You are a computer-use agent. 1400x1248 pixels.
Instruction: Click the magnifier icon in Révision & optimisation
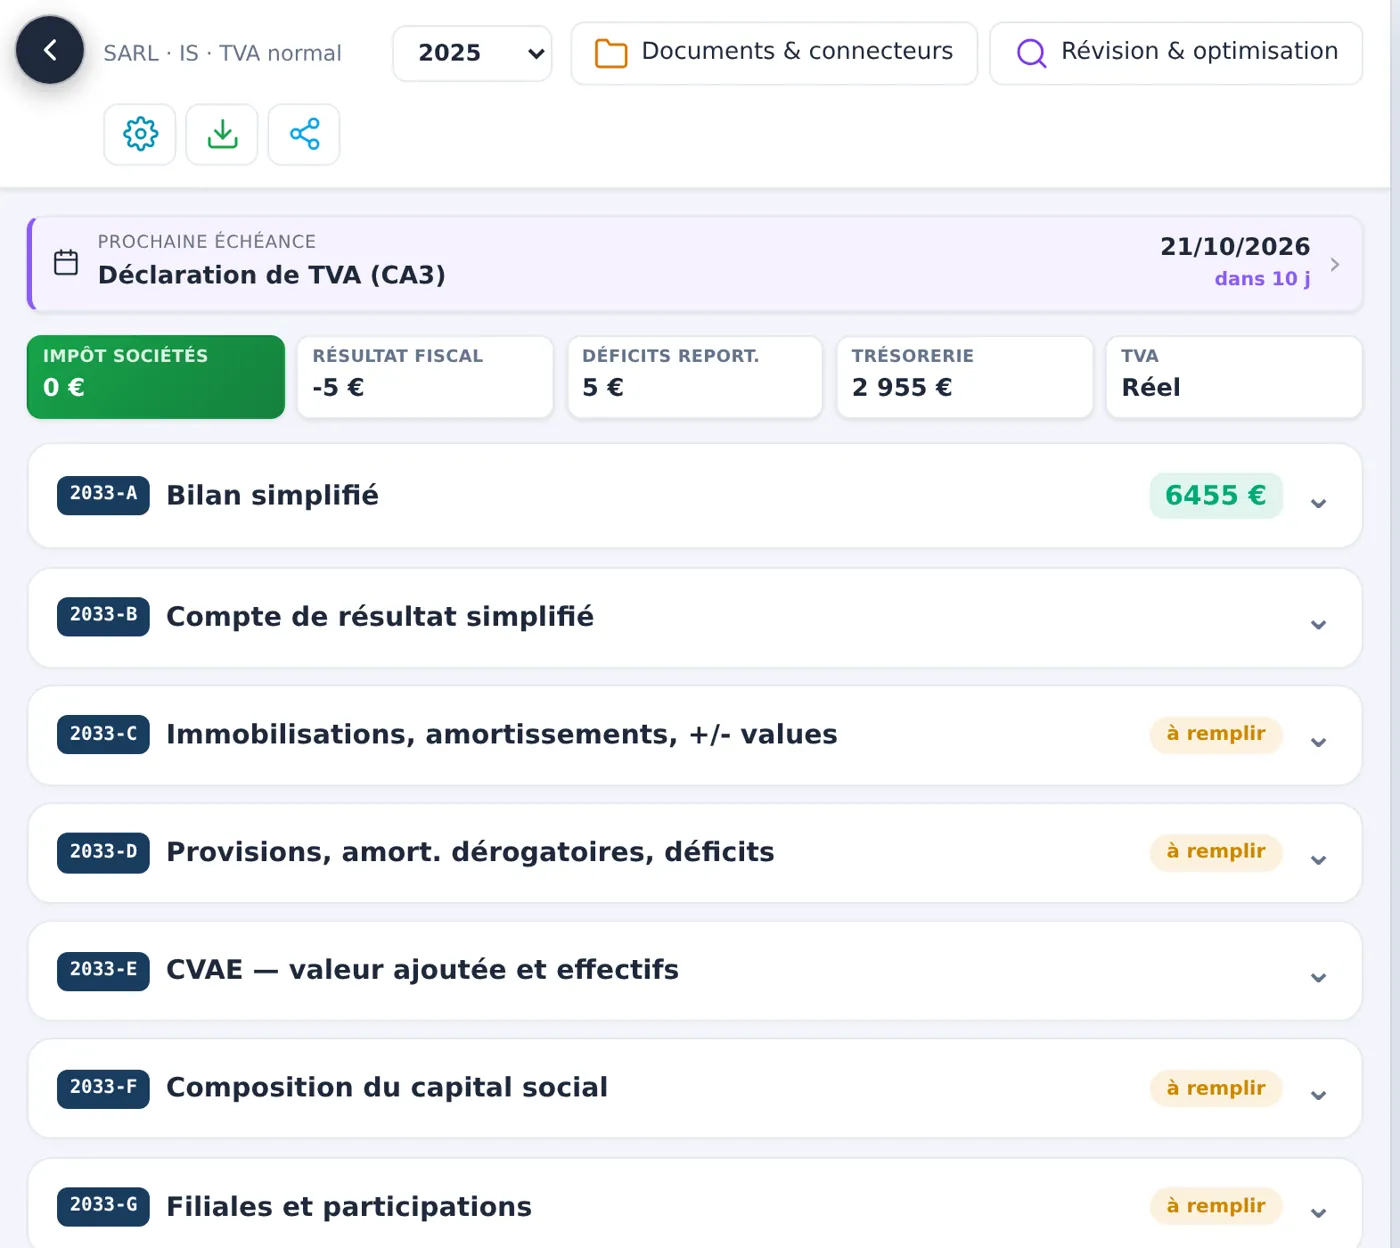point(1031,53)
